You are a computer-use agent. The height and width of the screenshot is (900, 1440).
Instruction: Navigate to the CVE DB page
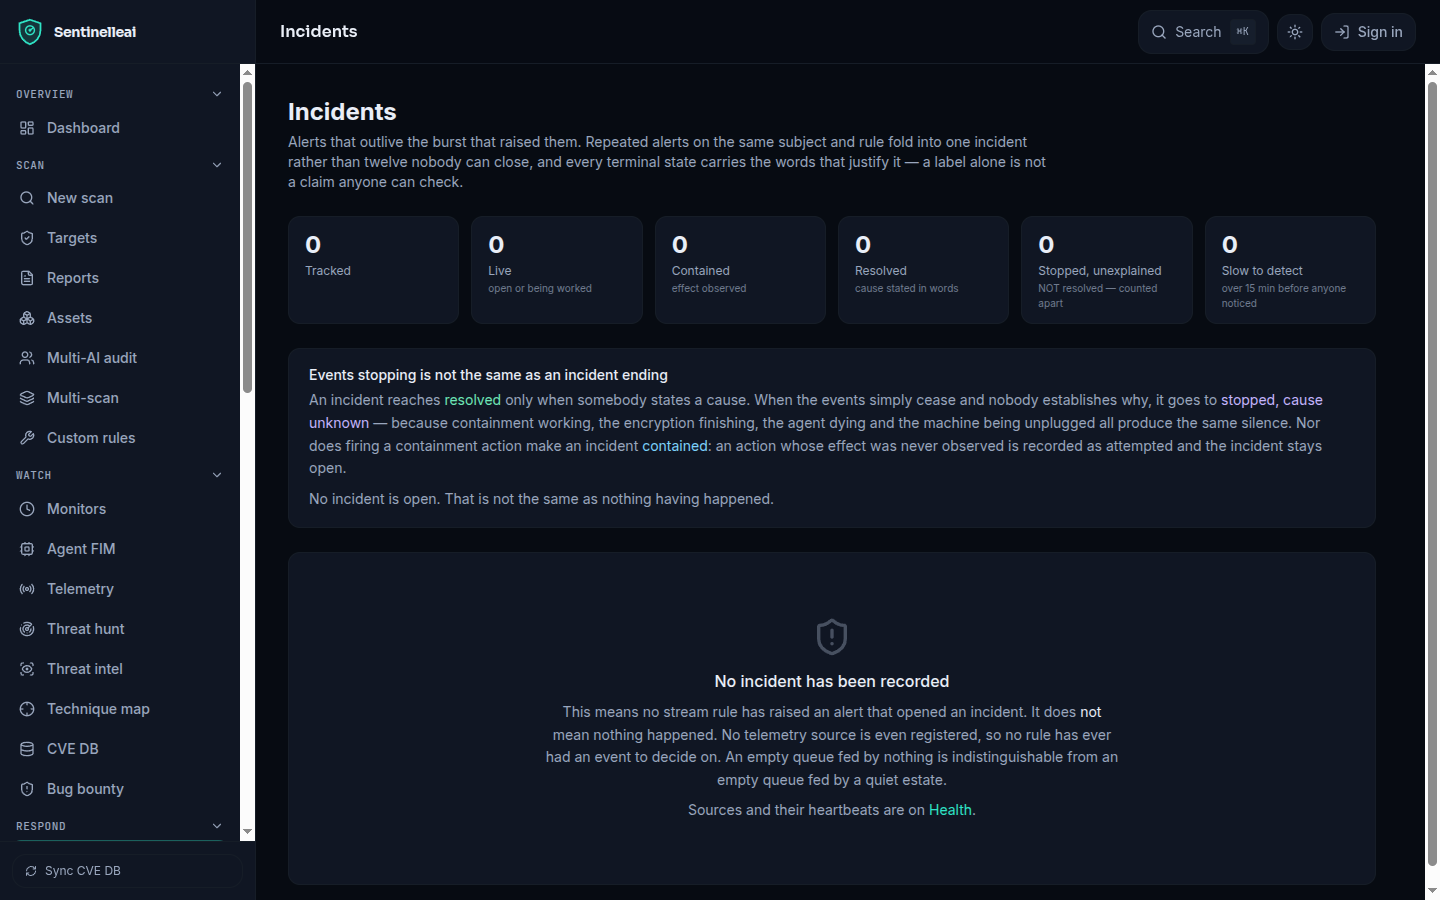[120, 749]
